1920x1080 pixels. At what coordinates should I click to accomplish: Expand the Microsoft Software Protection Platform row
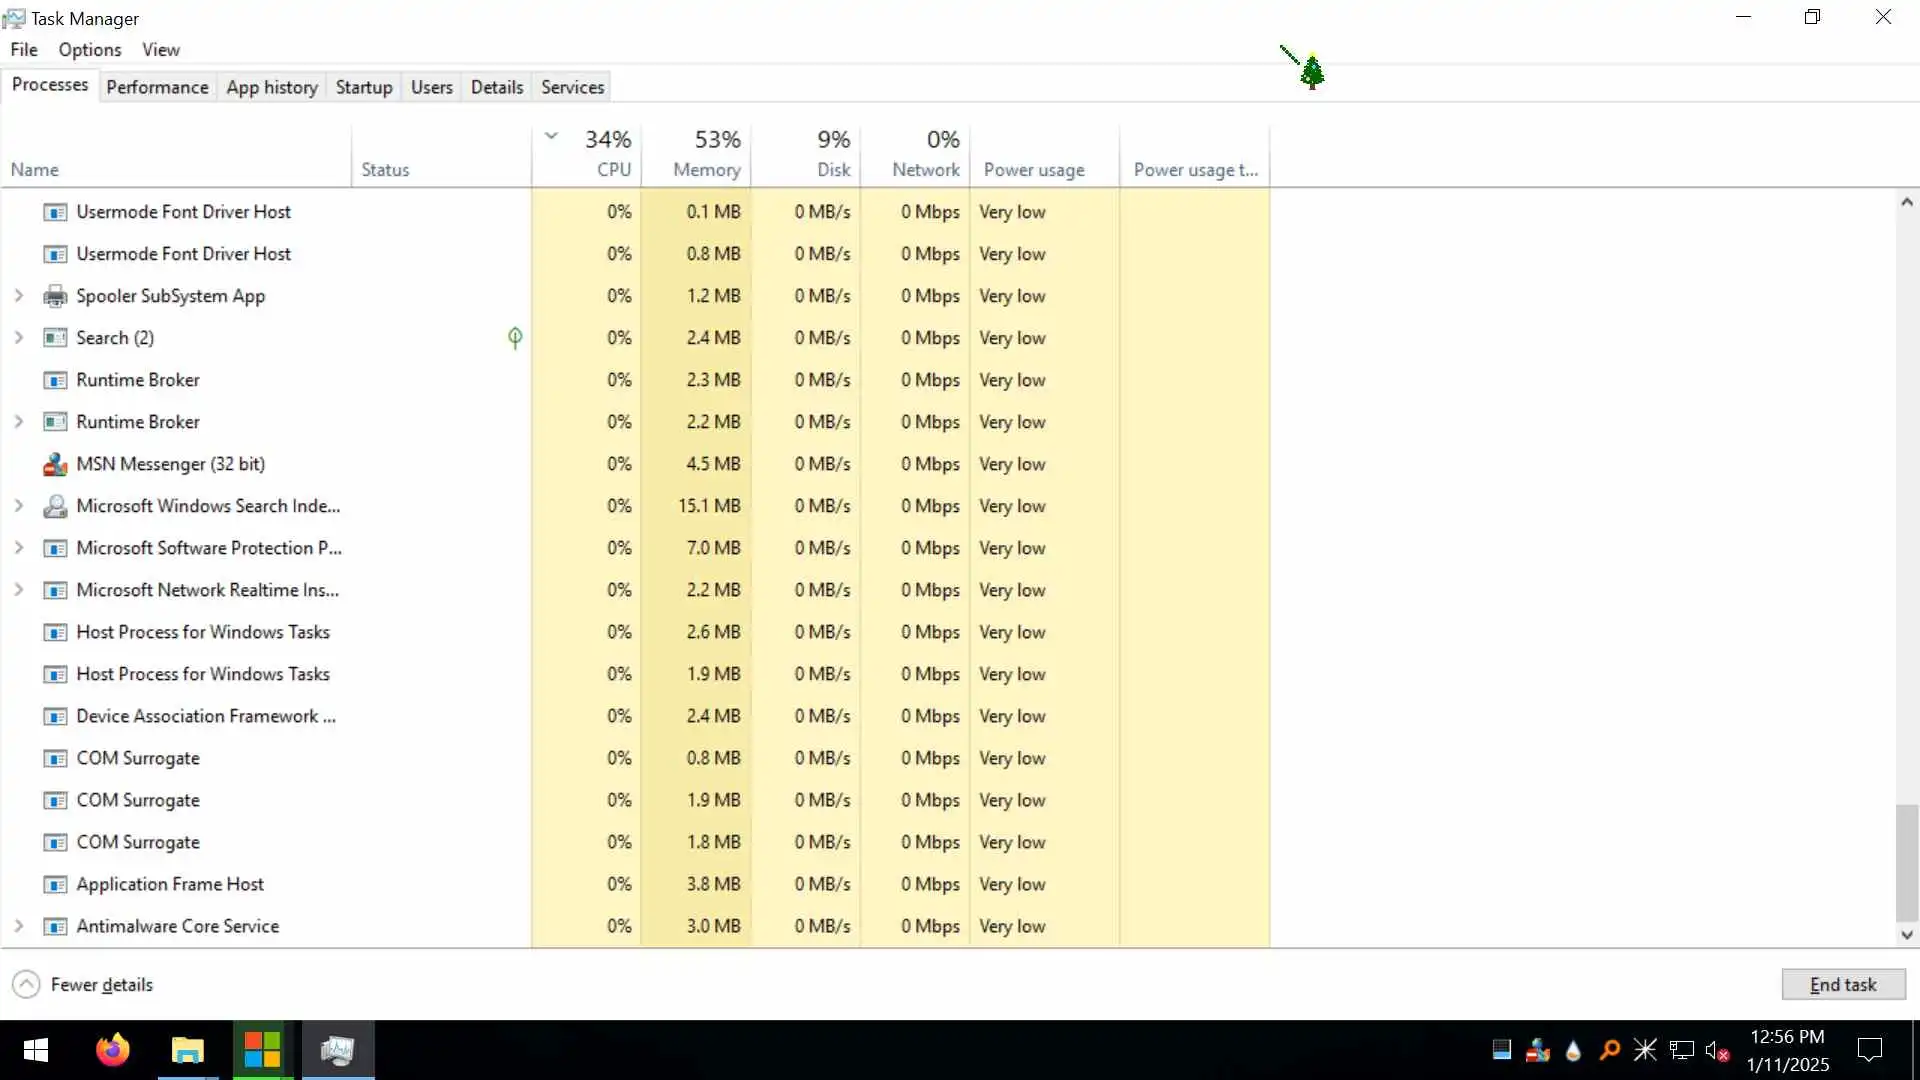point(18,548)
